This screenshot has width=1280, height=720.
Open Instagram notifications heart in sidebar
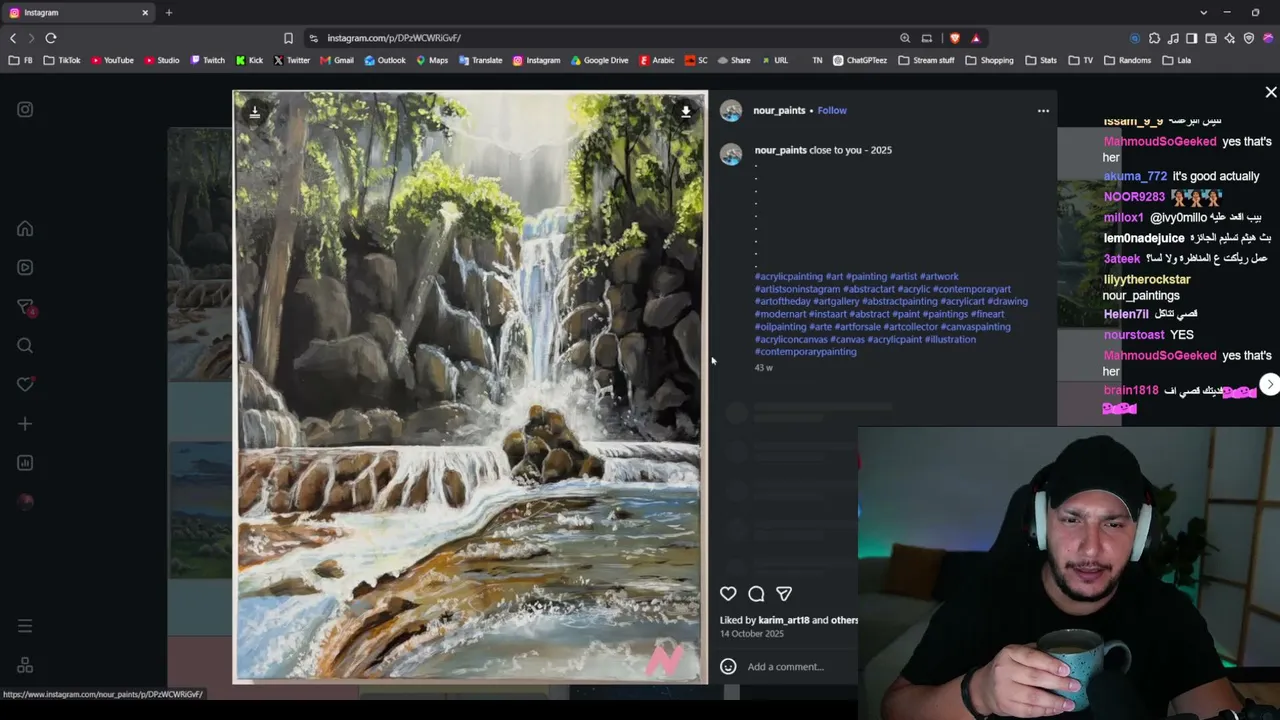[25, 385]
